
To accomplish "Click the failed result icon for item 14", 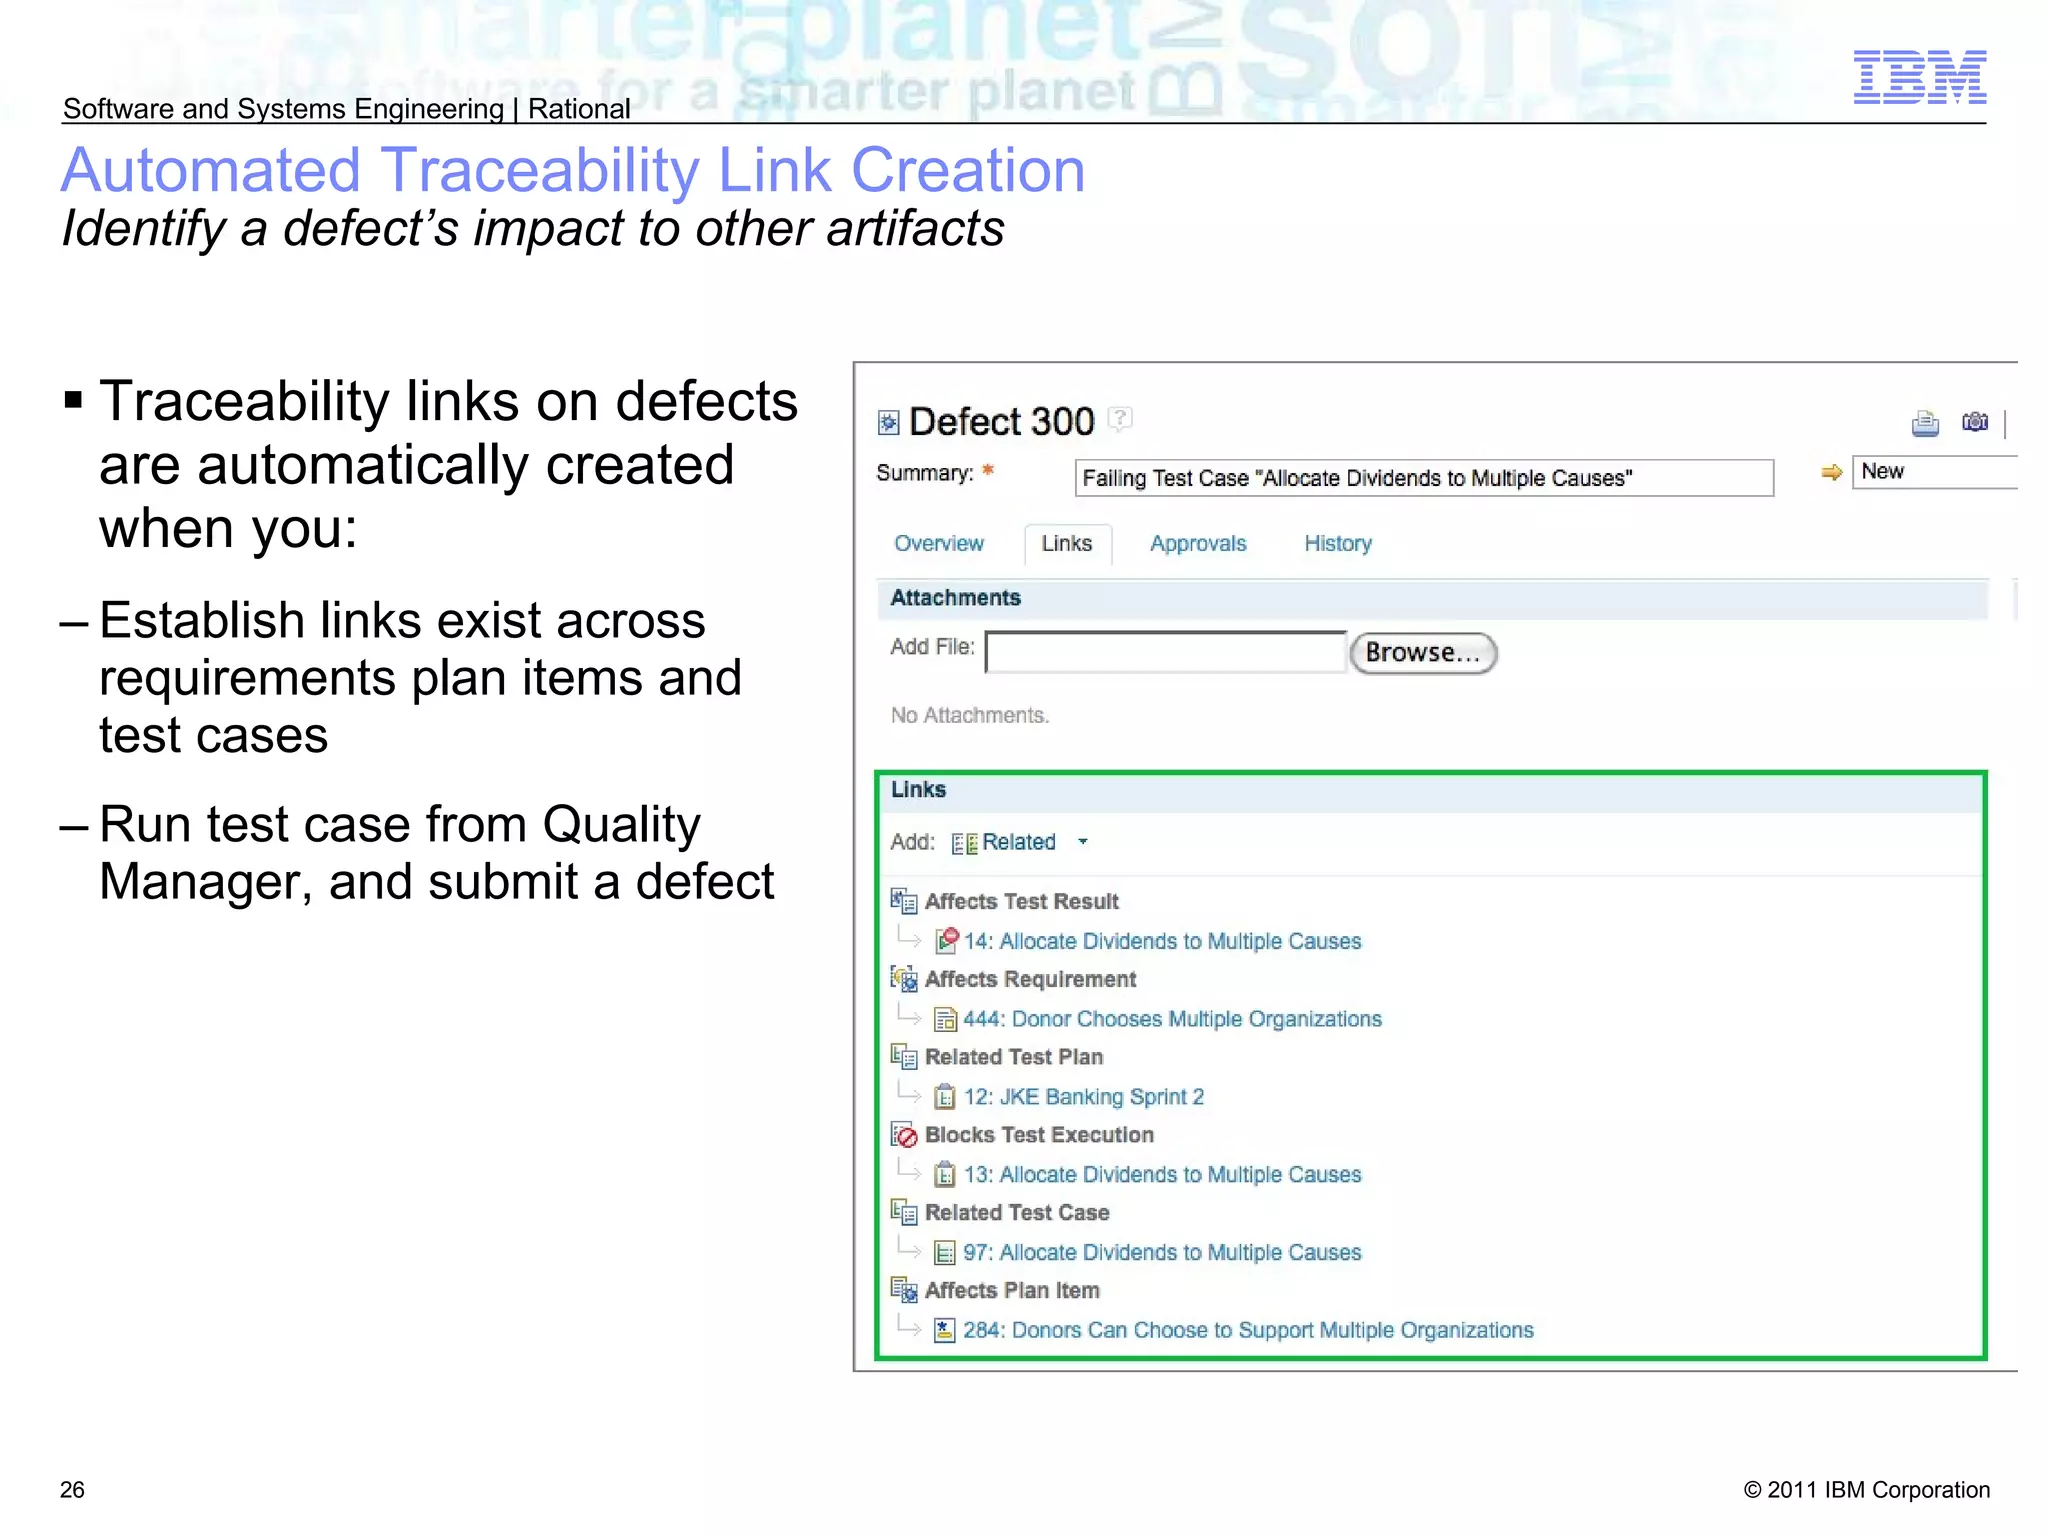I will point(946,940).
